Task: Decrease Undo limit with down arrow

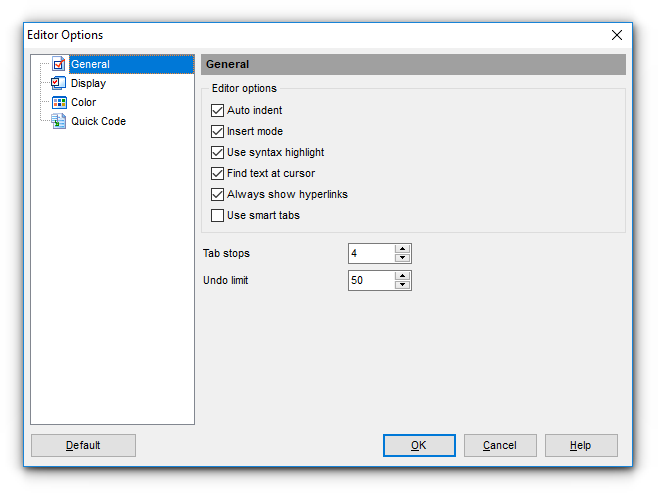Action: pyautogui.click(x=402, y=285)
